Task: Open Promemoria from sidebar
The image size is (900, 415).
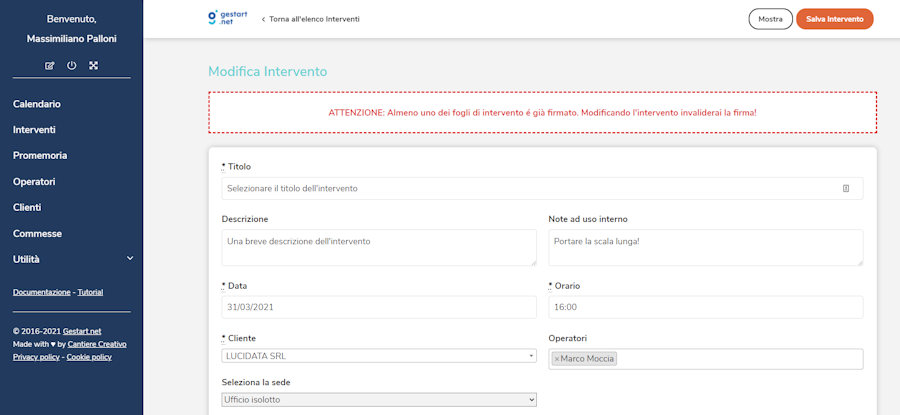Action: 40,156
